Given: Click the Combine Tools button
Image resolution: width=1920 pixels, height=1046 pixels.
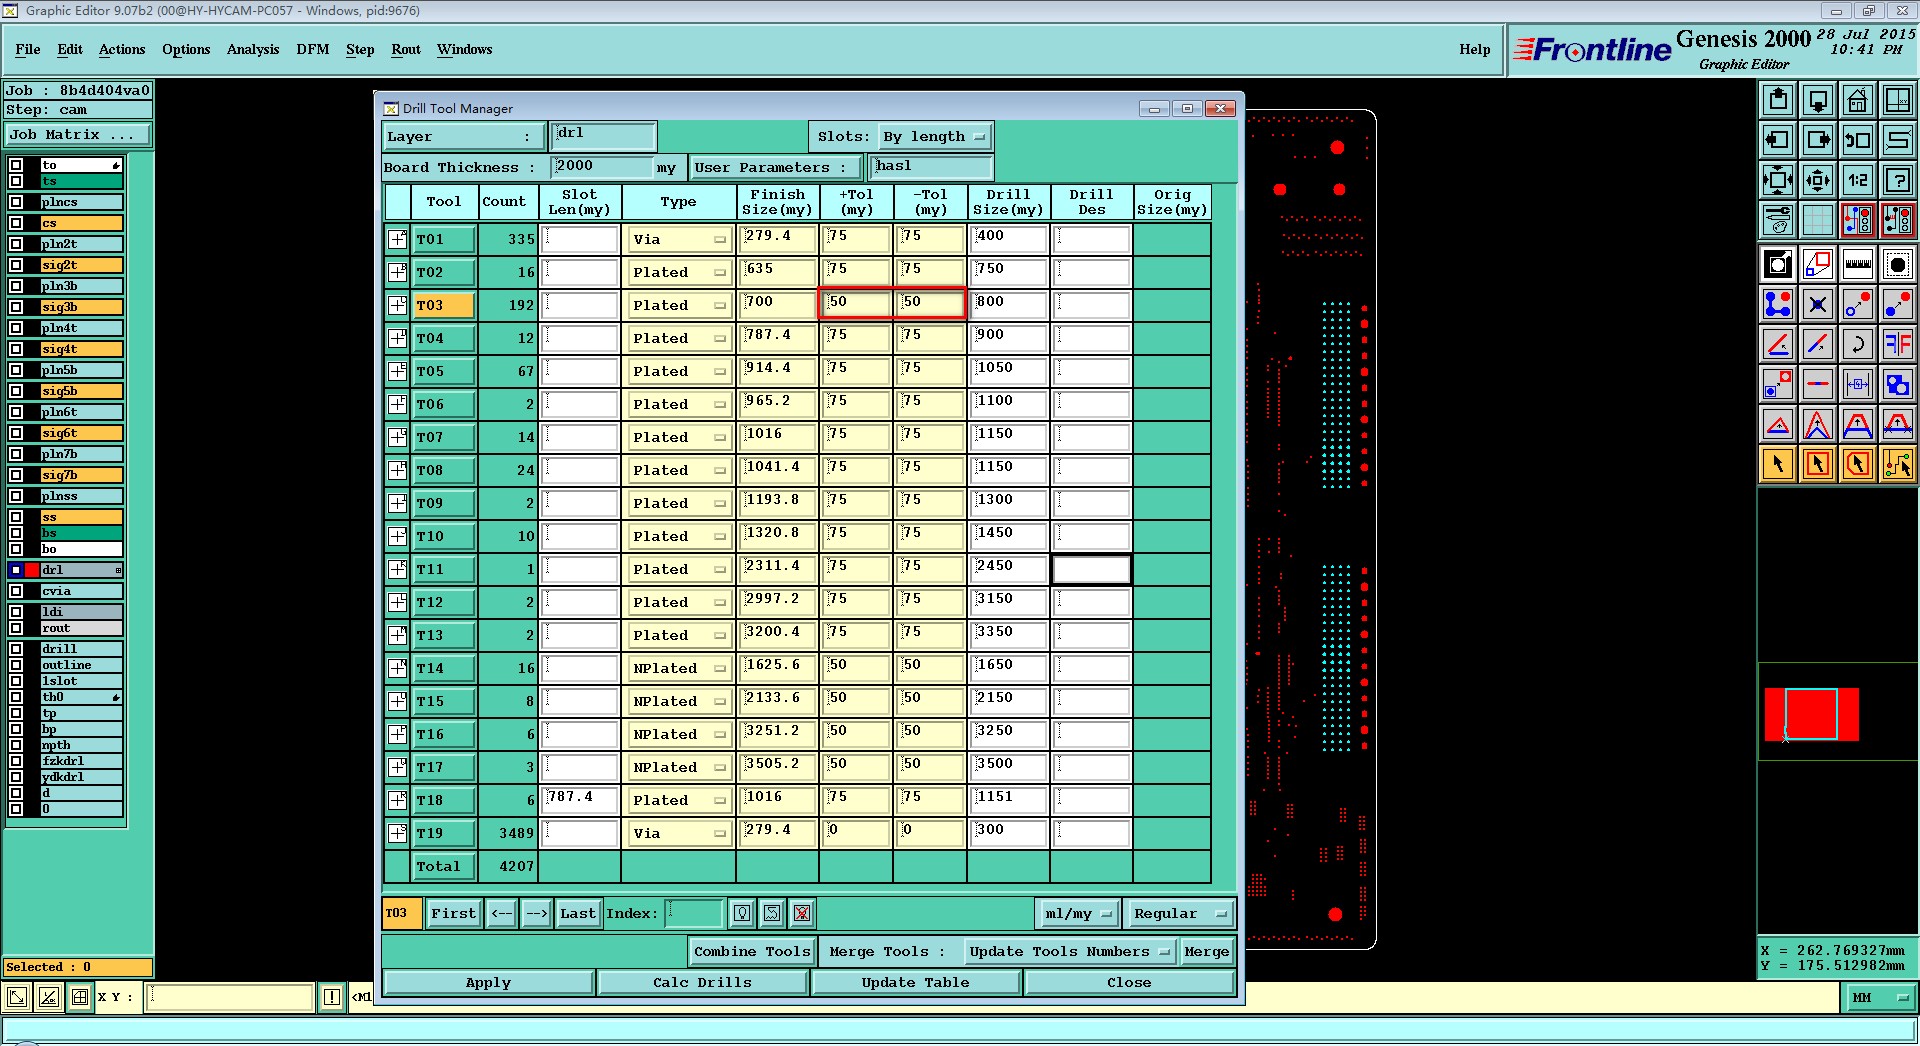Looking at the screenshot, I should (752, 952).
